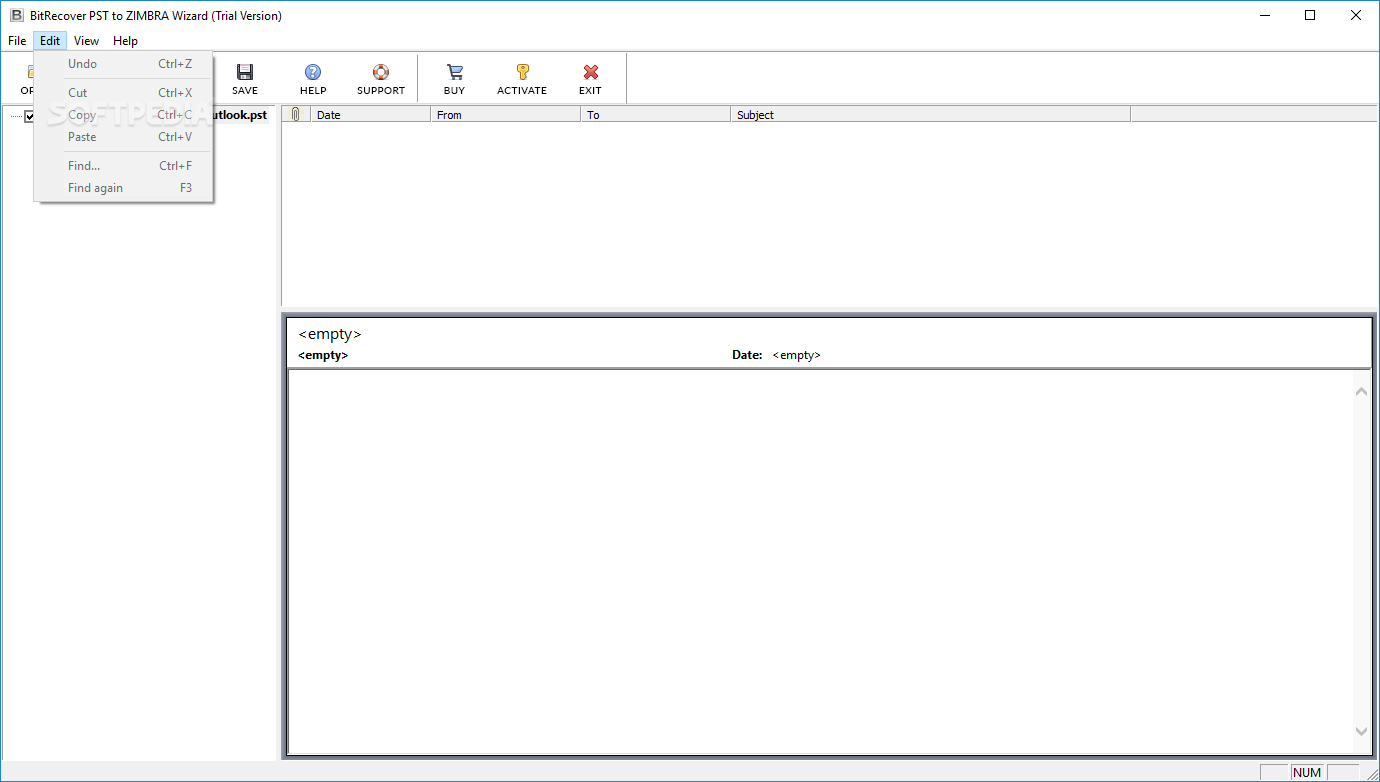Click the <empty> value beside the Date: label
This screenshot has width=1380, height=782.
click(x=796, y=355)
